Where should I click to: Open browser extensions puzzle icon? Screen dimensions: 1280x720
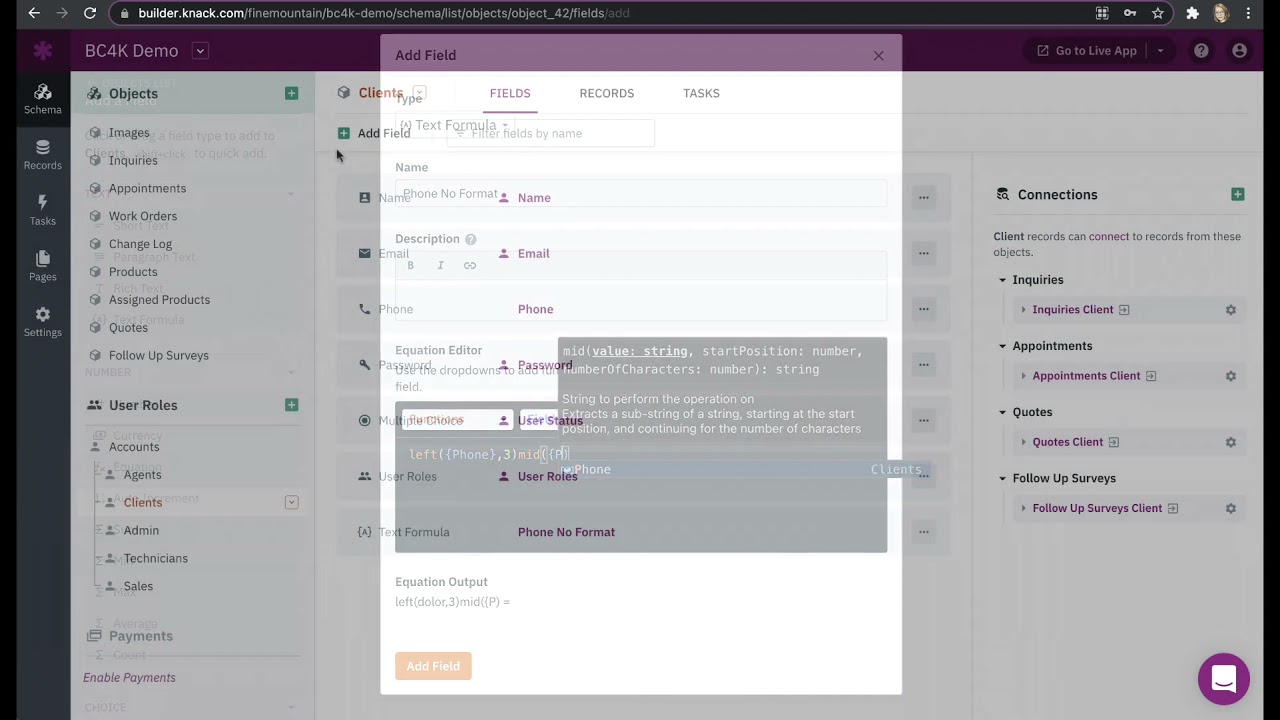tap(1192, 13)
